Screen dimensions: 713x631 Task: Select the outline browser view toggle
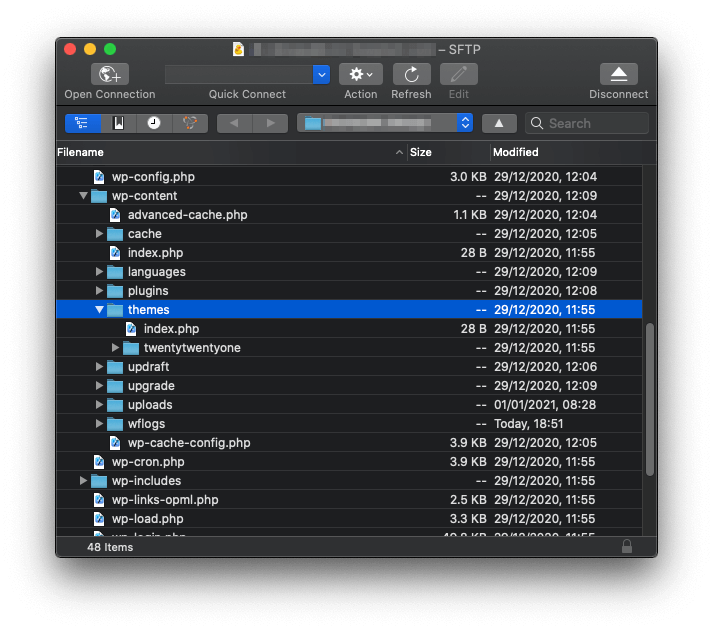[x=82, y=123]
